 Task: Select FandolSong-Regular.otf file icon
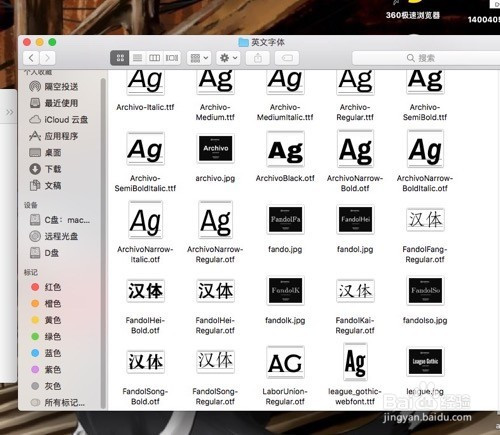(215, 362)
